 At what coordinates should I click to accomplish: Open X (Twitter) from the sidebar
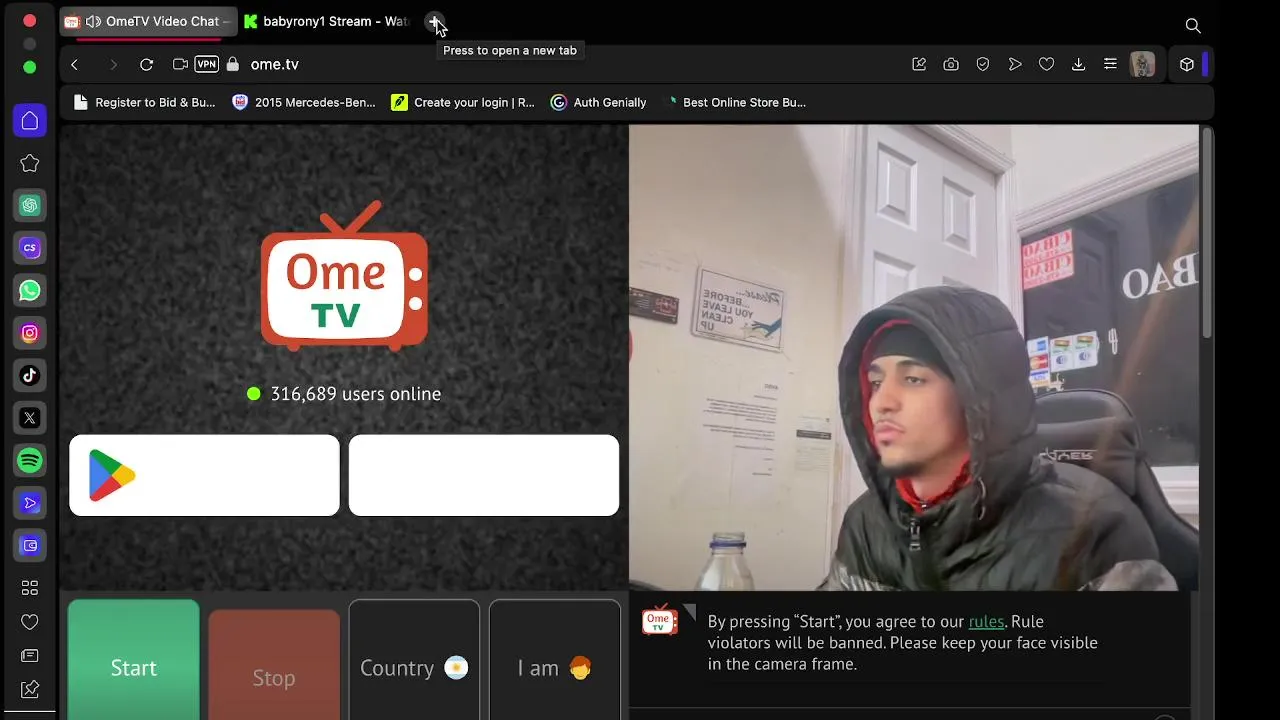(30, 418)
